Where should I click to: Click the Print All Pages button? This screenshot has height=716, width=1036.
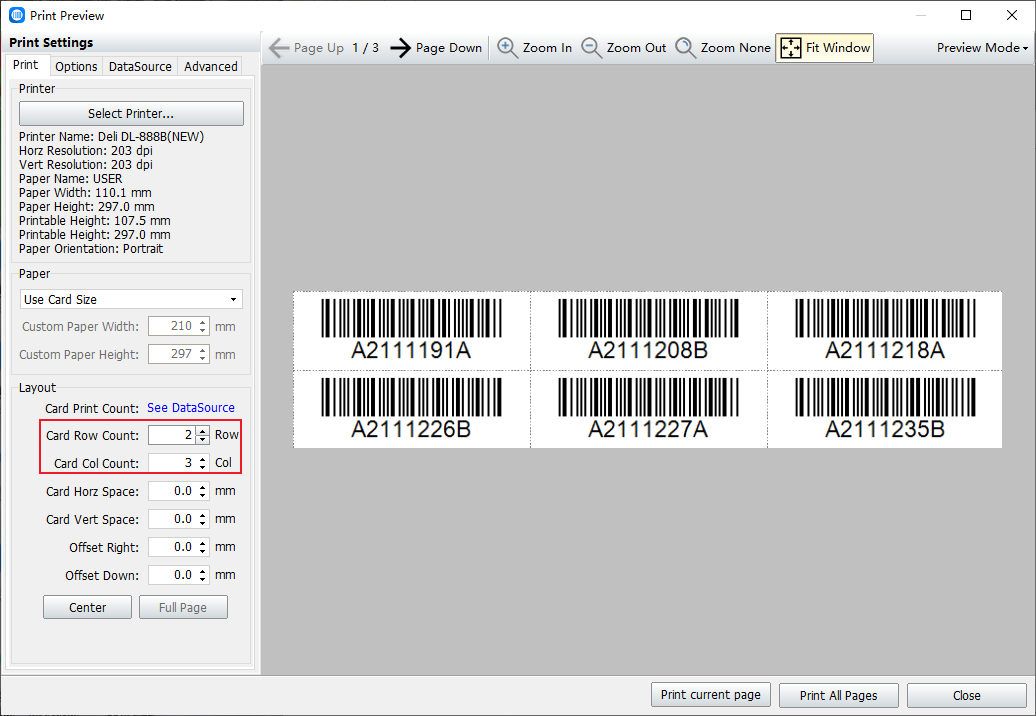coord(838,695)
